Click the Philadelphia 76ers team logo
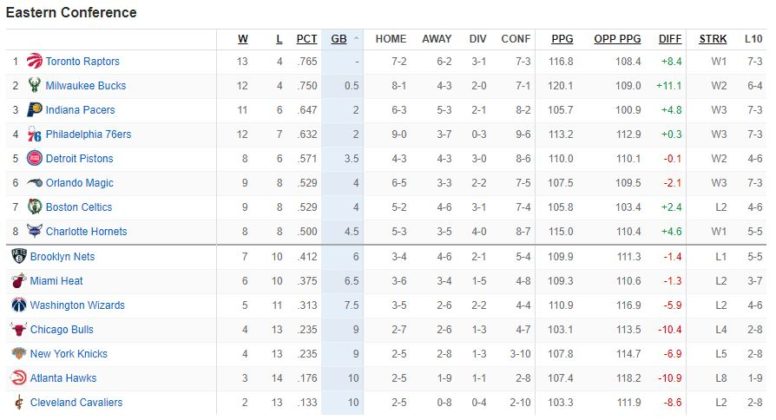 pyautogui.click(x=35, y=134)
